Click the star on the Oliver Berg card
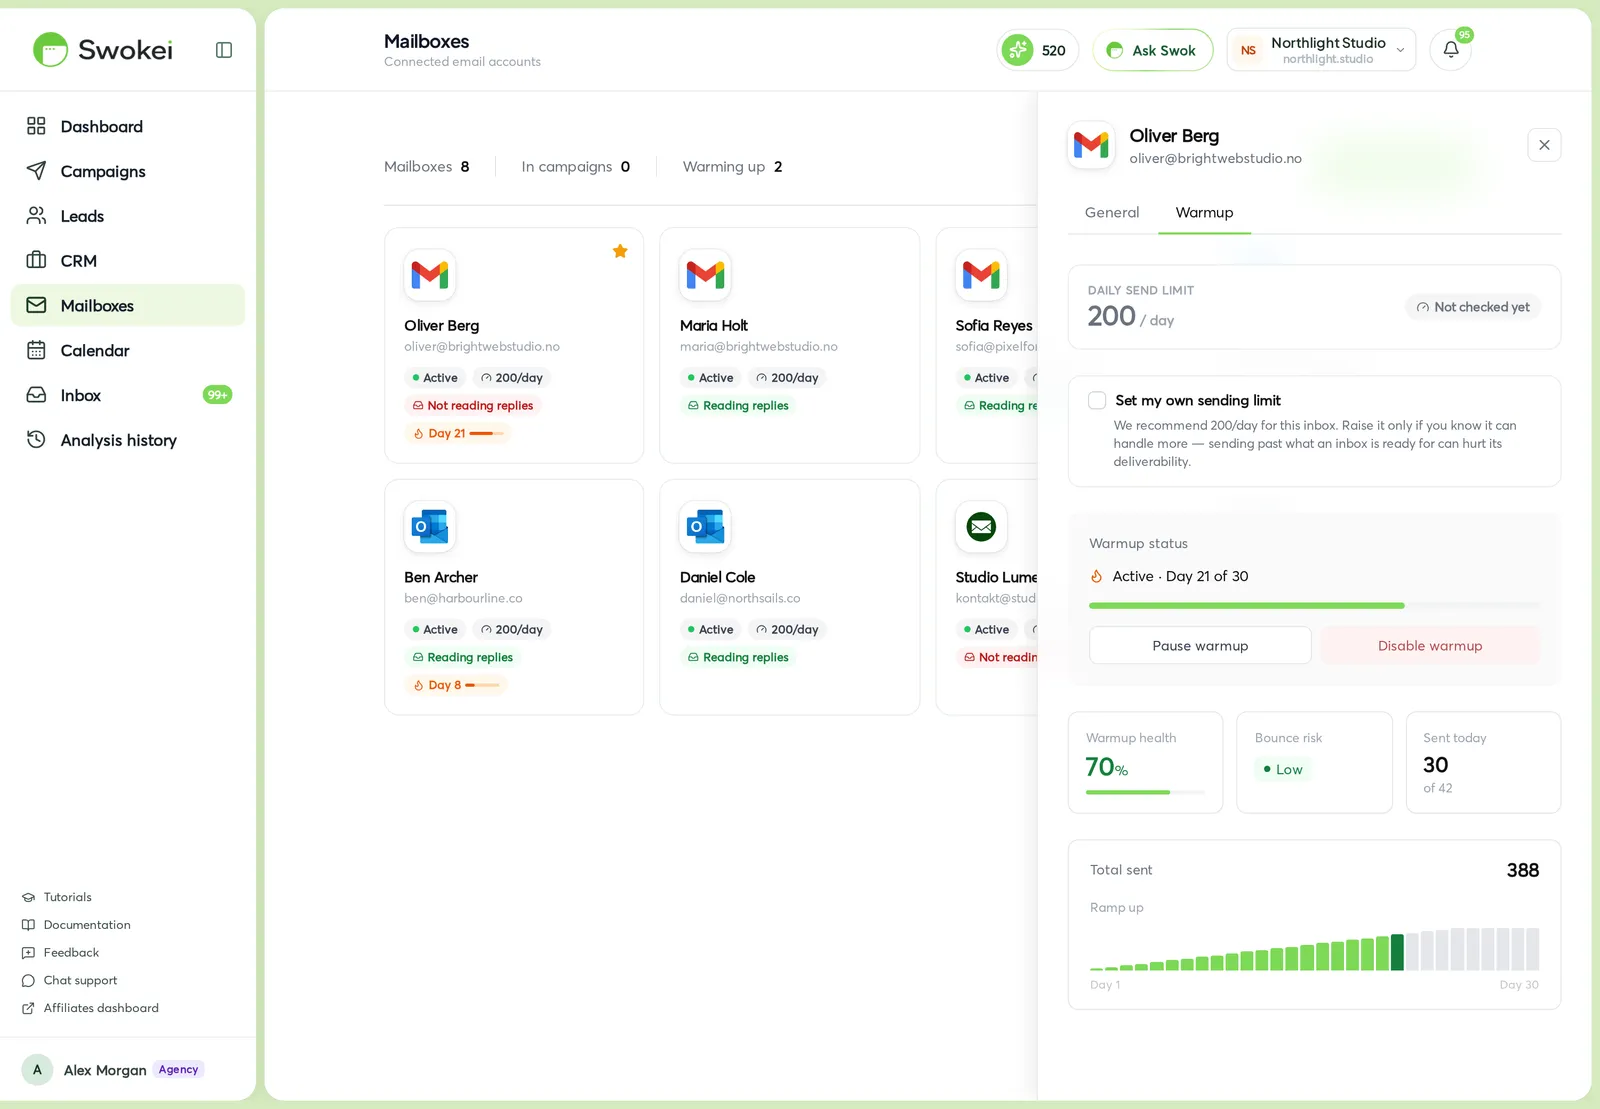The image size is (1600, 1109). [620, 251]
